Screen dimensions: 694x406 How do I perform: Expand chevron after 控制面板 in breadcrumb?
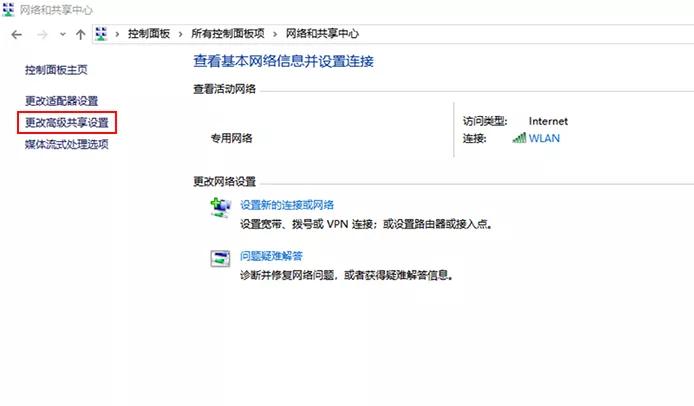(x=181, y=34)
